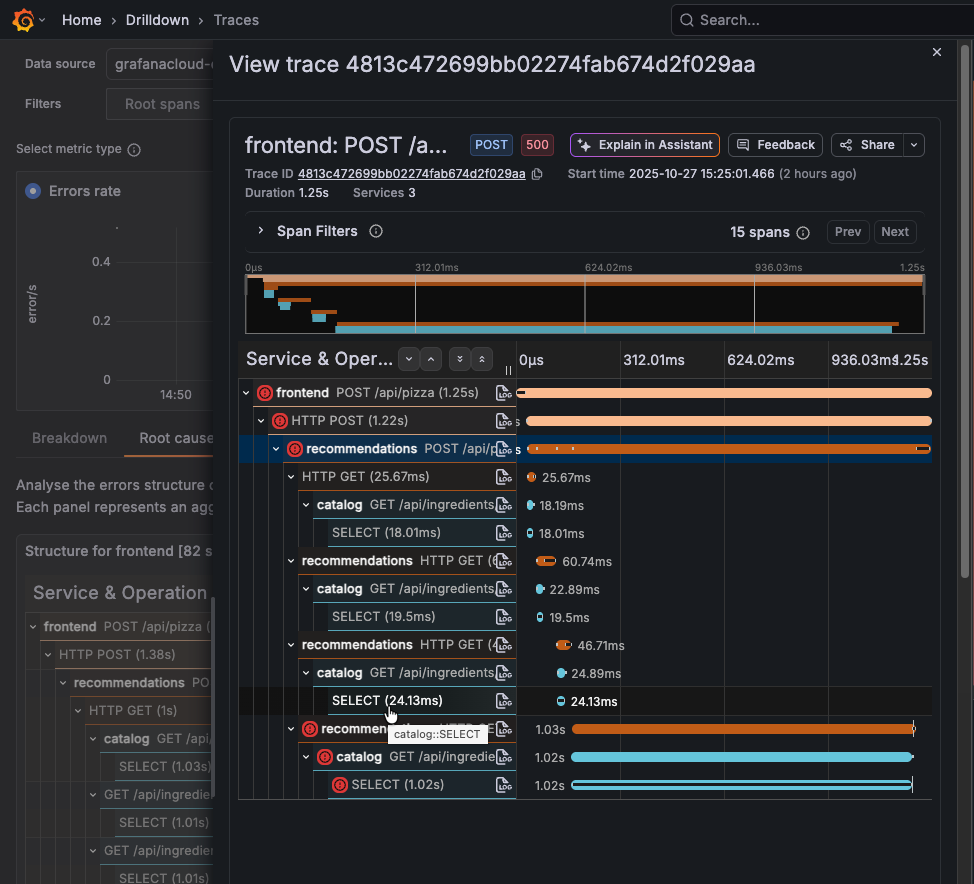
Task: Expand the Span Filters section
Action: pos(260,231)
